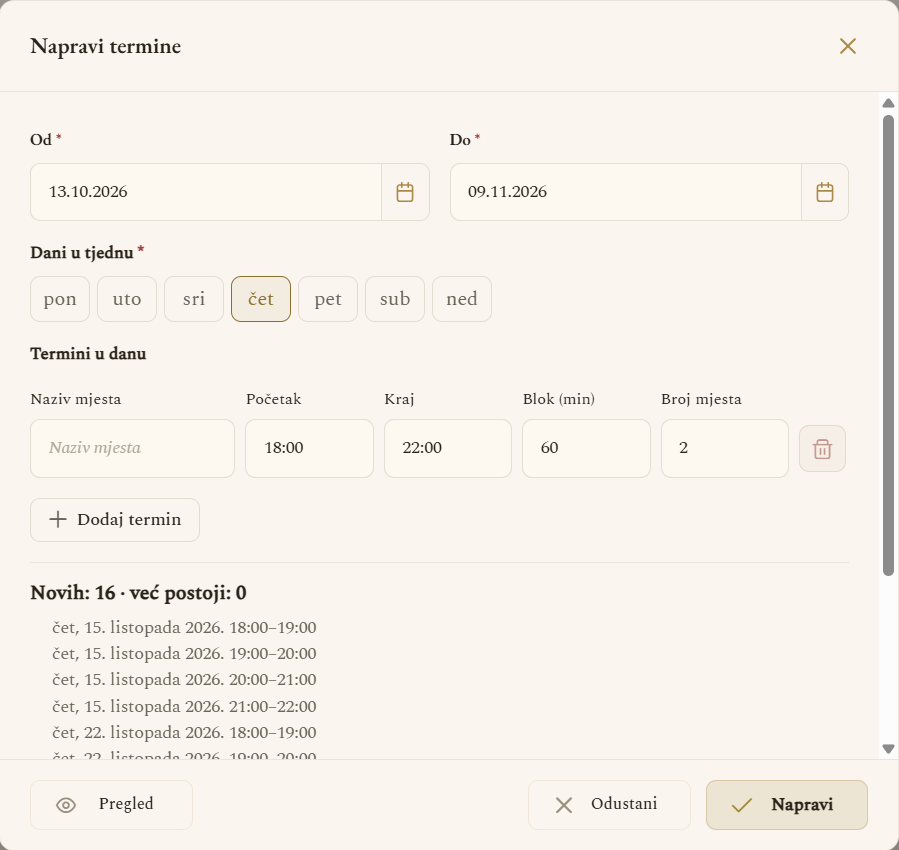Click the scrollbar up arrow

point(889,103)
